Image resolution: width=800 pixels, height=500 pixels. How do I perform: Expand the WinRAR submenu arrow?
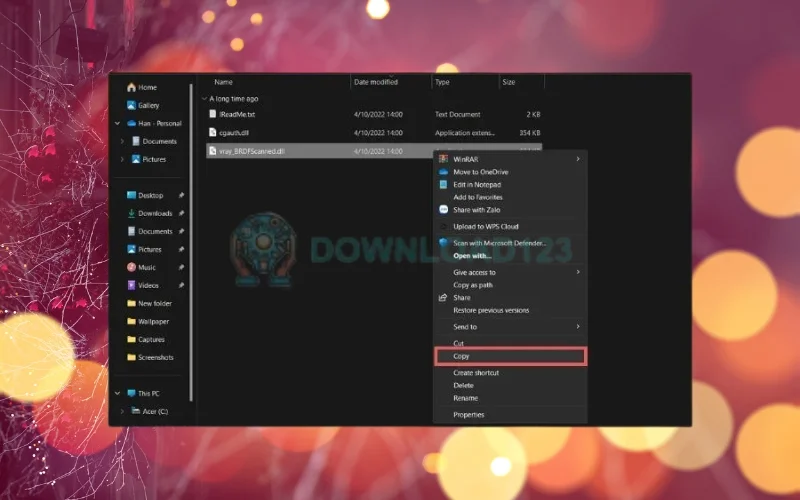[578, 159]
